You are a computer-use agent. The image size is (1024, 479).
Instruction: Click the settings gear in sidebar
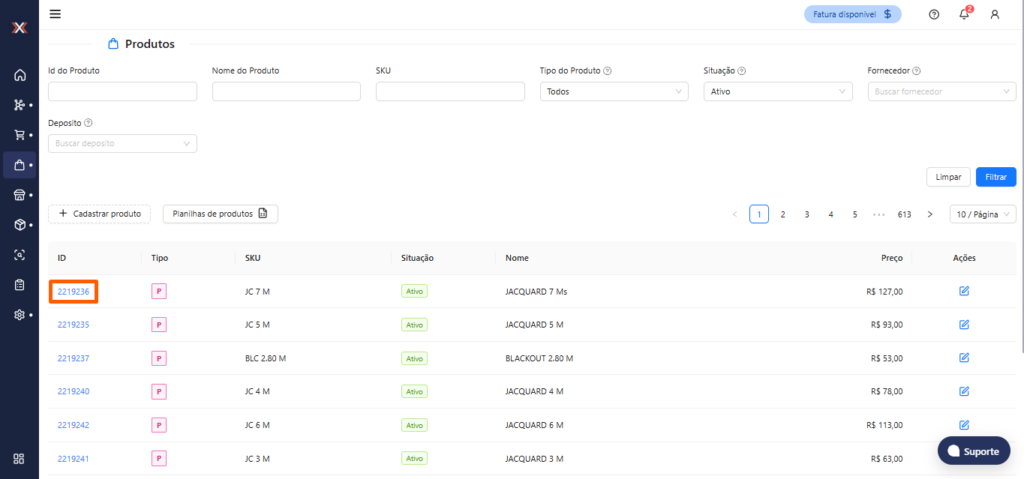[x=19, y=315]
